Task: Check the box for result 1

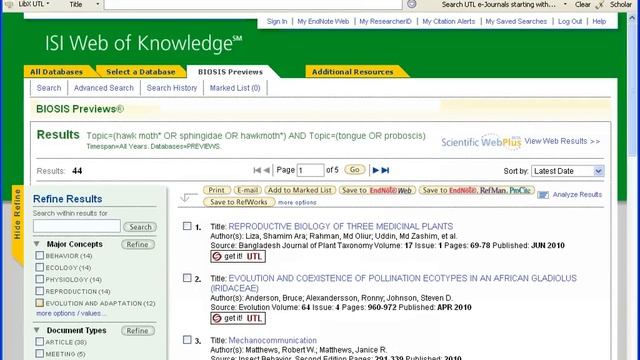Action: coord(187,226)
